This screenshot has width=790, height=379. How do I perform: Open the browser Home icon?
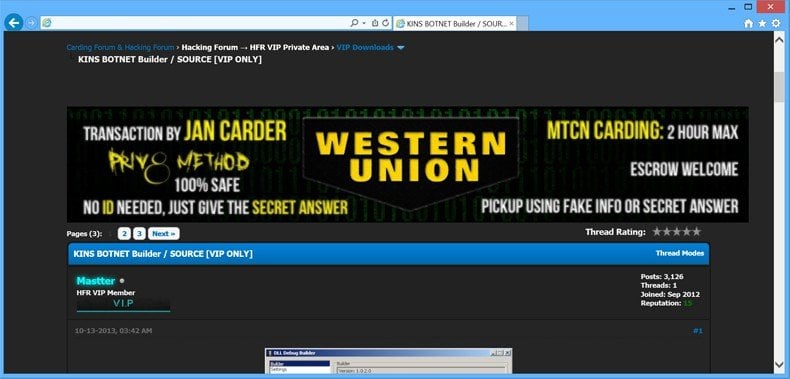click(x=749, y=23)
